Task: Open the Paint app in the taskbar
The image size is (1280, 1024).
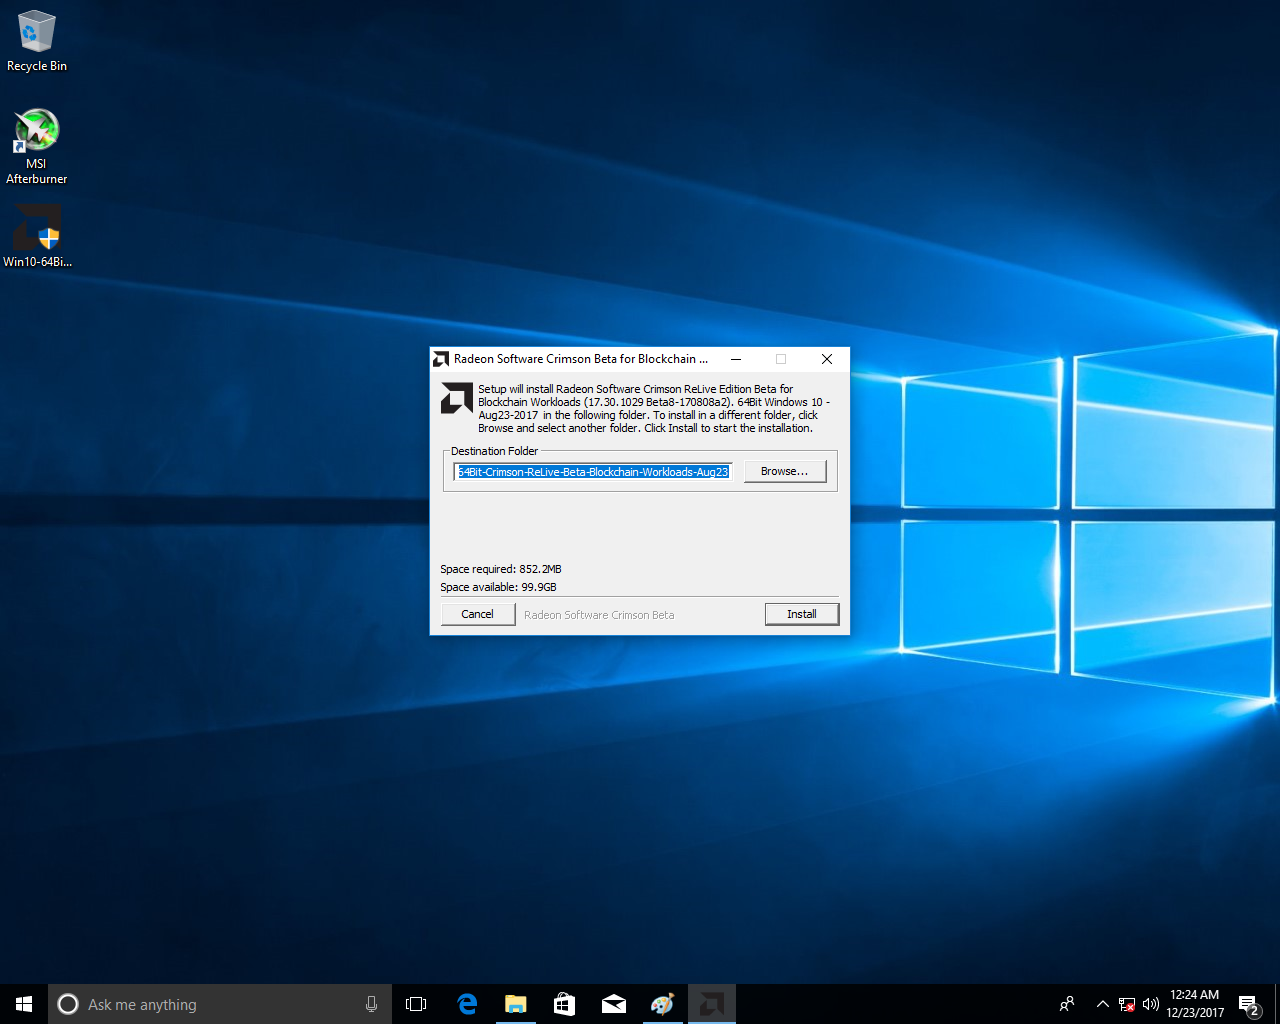Action: pos(662,1004)
